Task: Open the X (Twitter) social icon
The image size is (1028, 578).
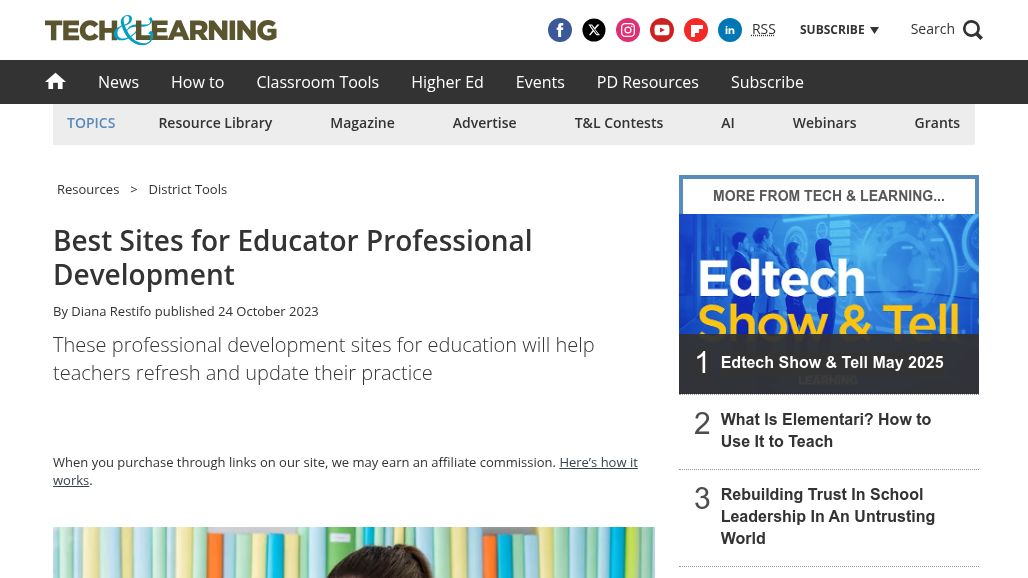Action: [x=594, y=30]
